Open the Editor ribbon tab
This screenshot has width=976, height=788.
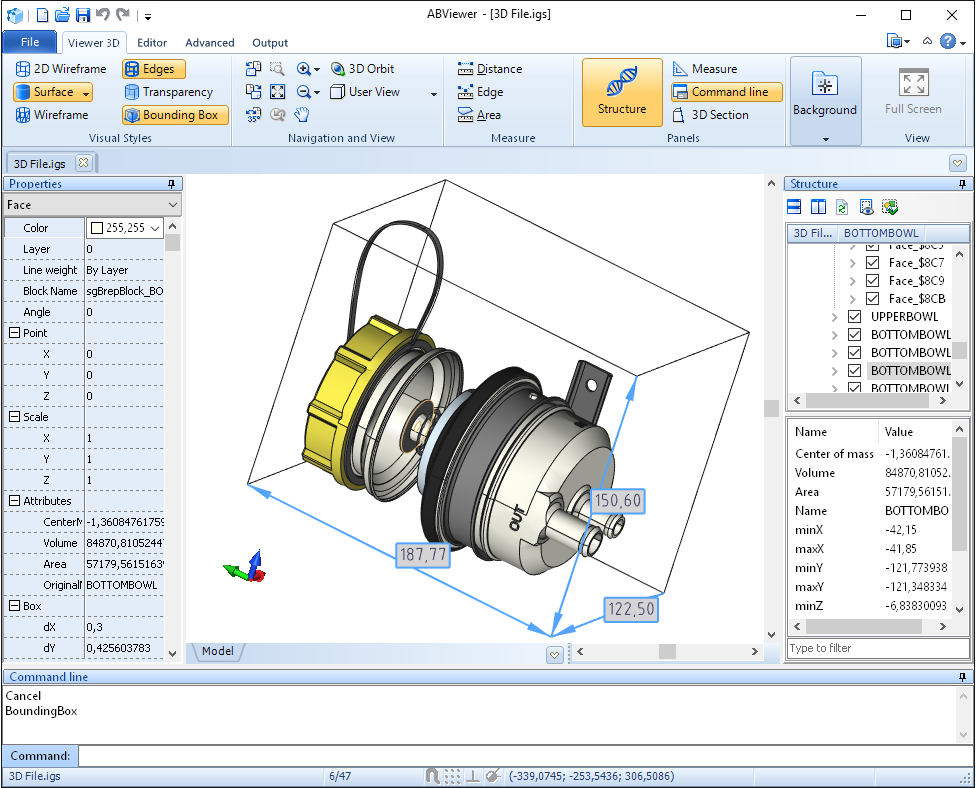(152, 43)
